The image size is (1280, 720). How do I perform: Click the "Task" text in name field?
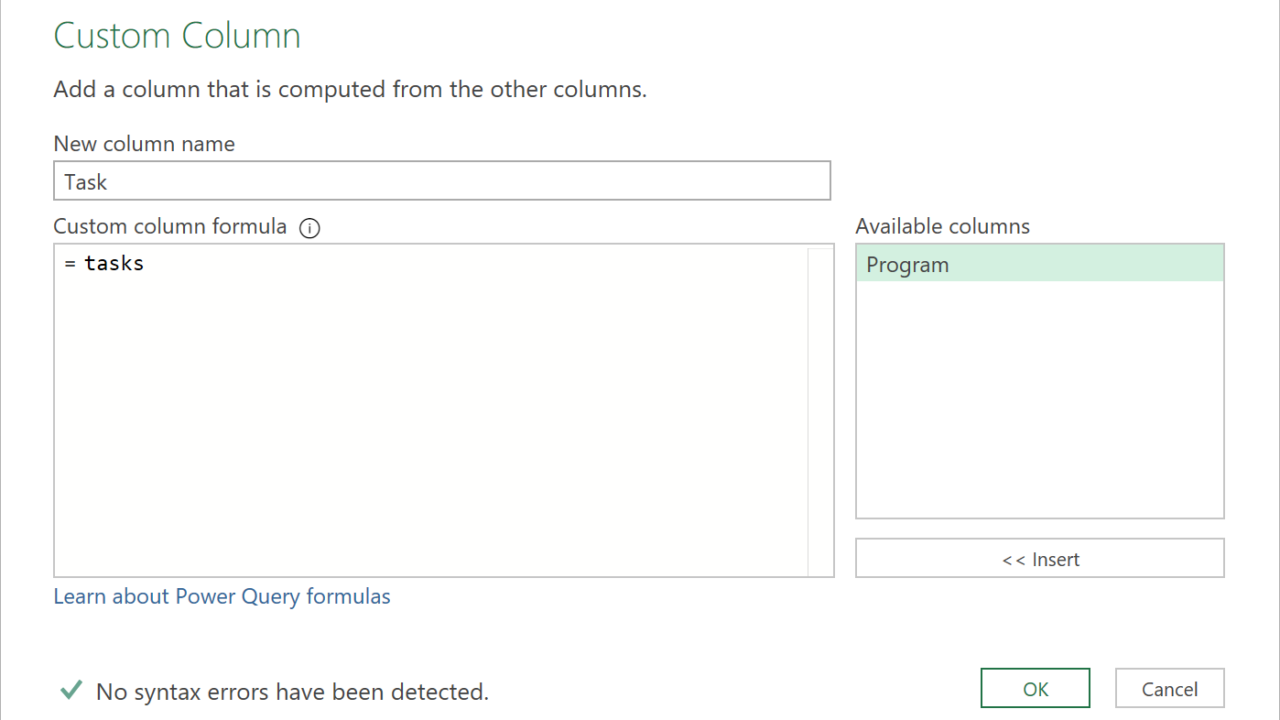pyautogui.click(x=86, y=182)
